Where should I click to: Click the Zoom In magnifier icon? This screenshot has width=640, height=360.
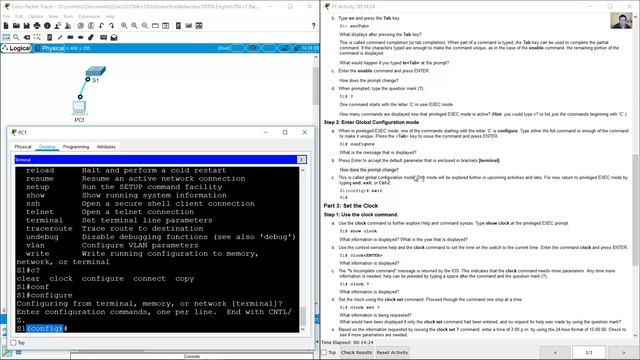pyautogui.click(x=124, y=26)
